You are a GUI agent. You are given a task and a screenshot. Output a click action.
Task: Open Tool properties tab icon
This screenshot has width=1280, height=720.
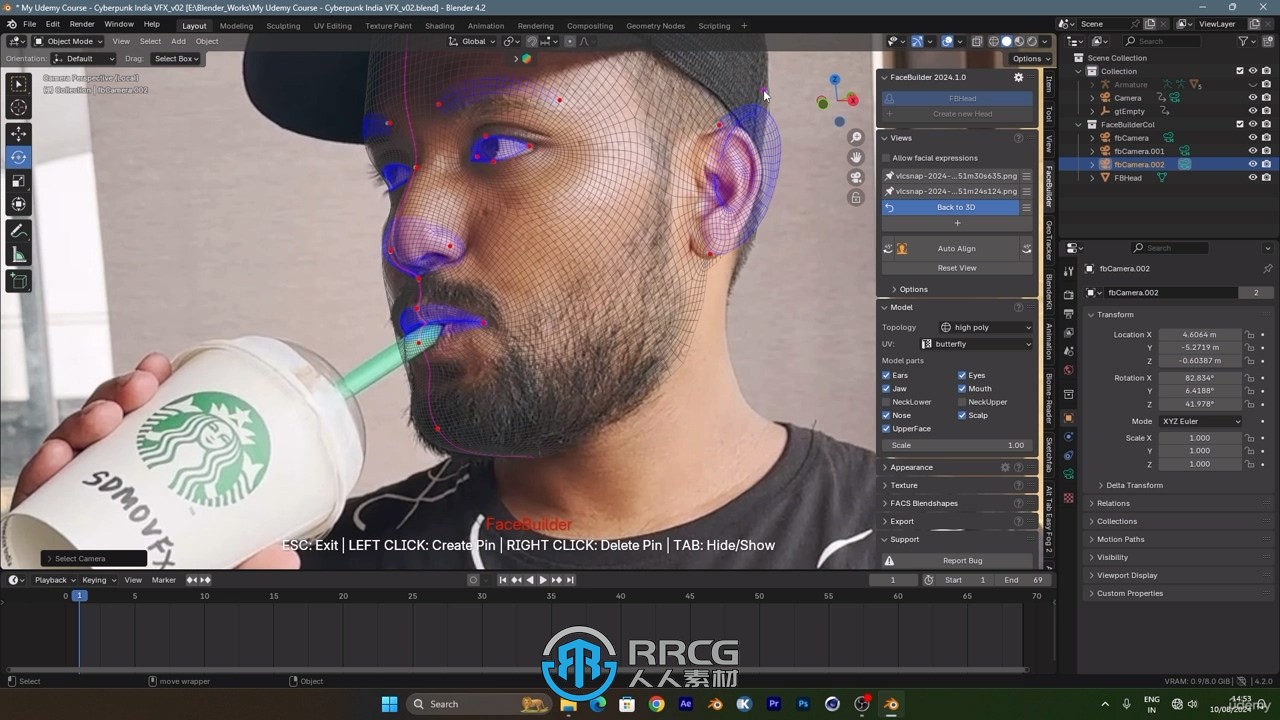[1069, 270]
